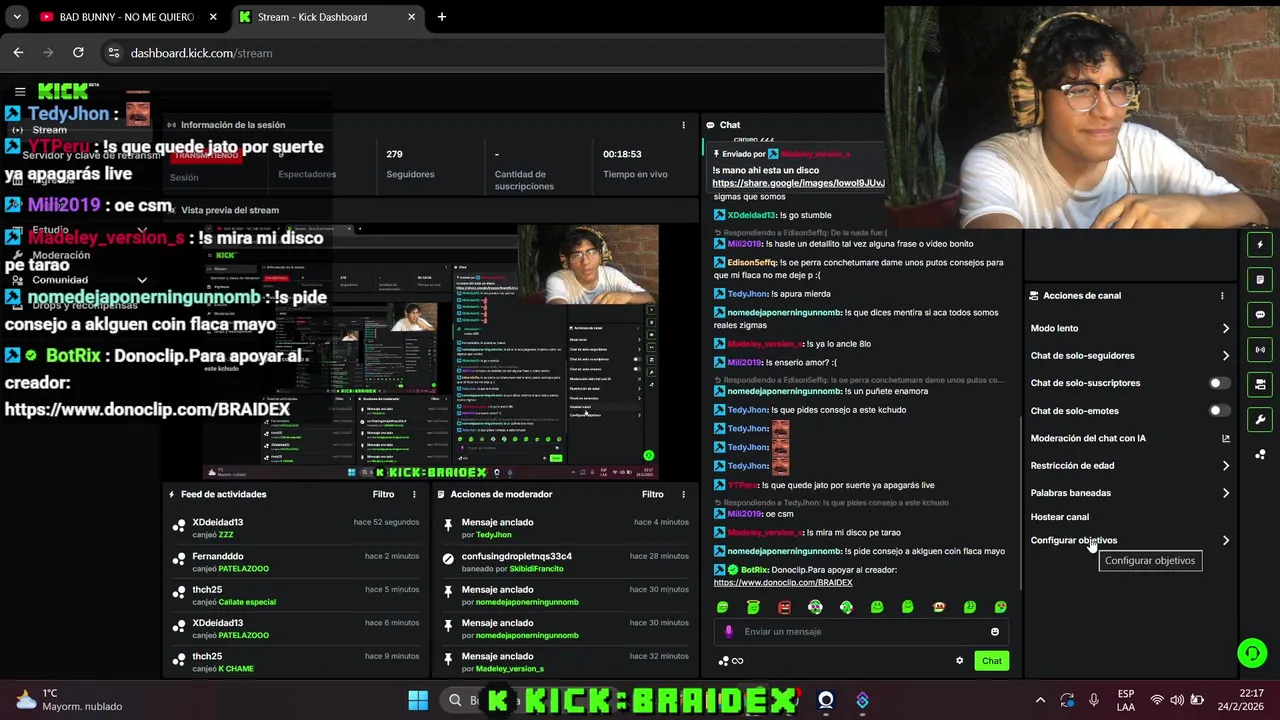The image size is (1280, 720).
Task: Open the weather widget in taskbar
Action: coord(68,700)
